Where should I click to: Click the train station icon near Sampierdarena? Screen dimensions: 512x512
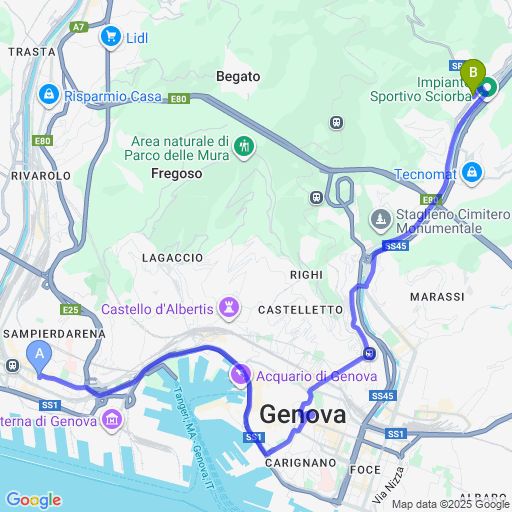pyautogui.click(x=12, y=366)
